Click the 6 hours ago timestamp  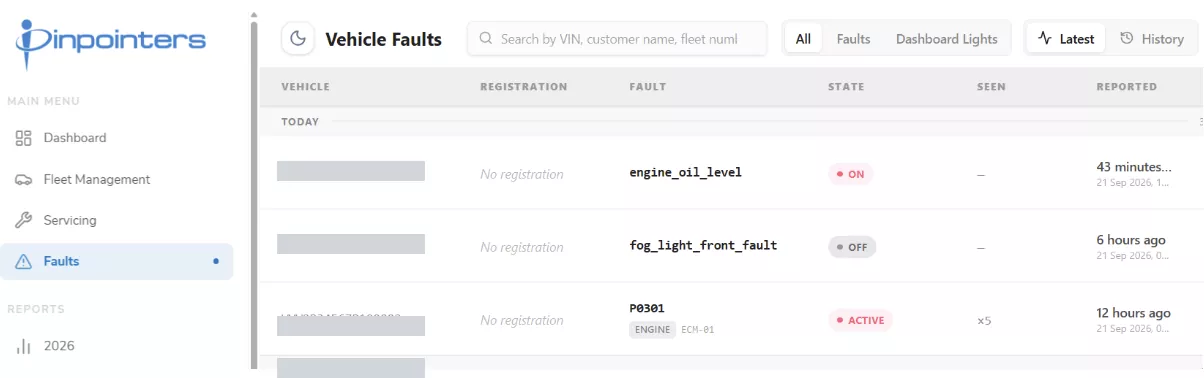[x=1131, y=240]
